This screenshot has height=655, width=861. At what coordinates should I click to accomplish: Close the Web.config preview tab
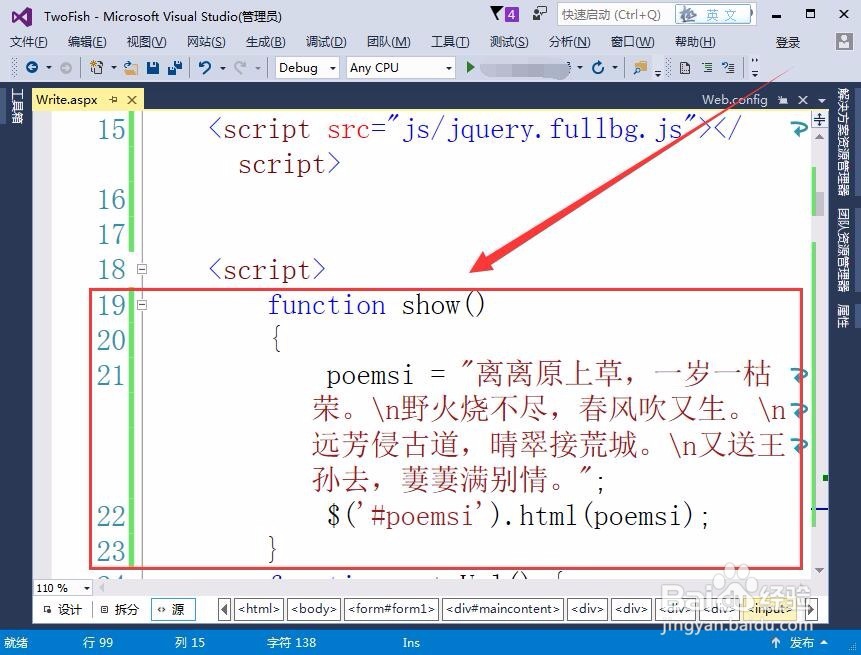pos(803,100)
